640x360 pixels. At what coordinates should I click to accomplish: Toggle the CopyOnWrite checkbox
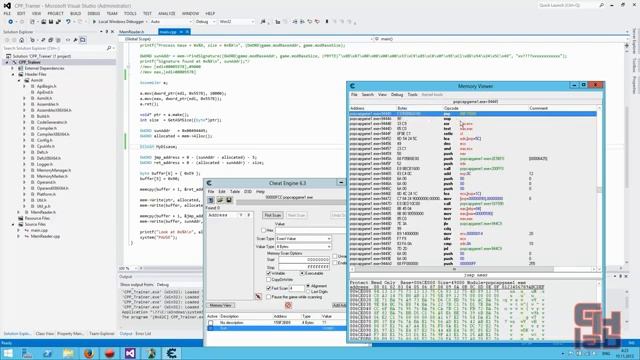(269, 280)
